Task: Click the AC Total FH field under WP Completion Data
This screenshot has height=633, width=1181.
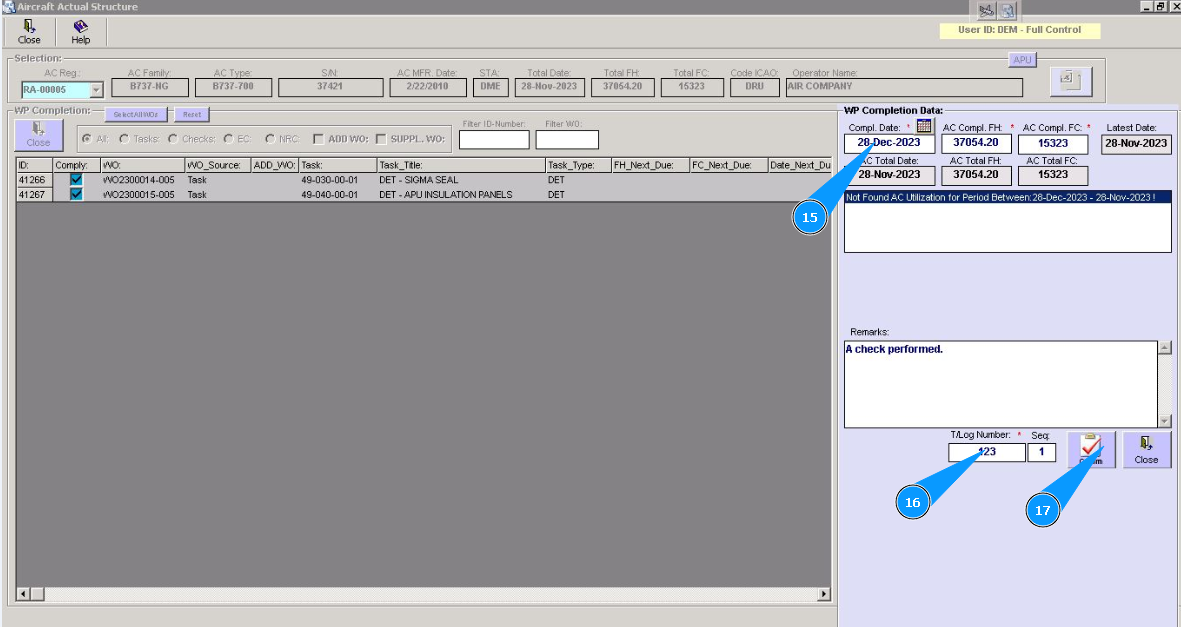Action: pos(976,175)
